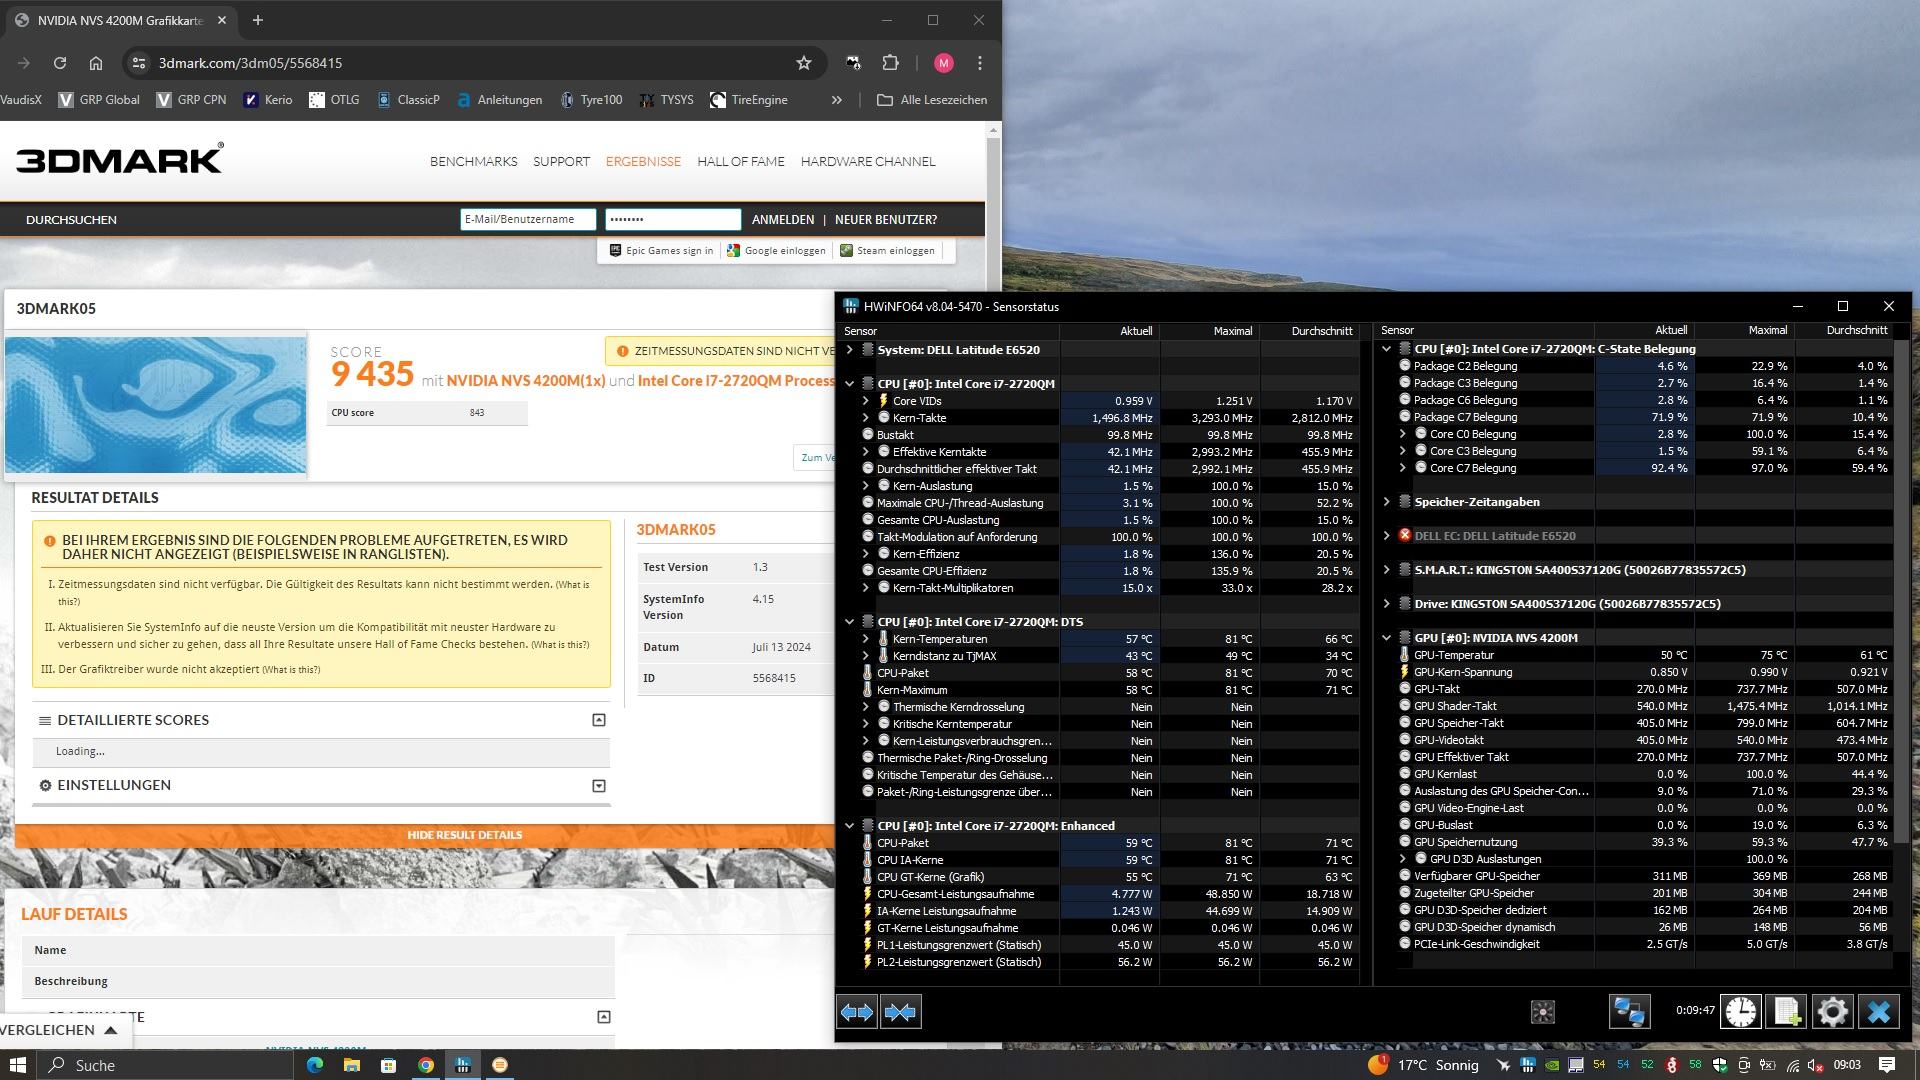Viewport: 1920px width, 1080px height.
Task: Open Chrome three-dot menu
Action: tap(980, 63)
